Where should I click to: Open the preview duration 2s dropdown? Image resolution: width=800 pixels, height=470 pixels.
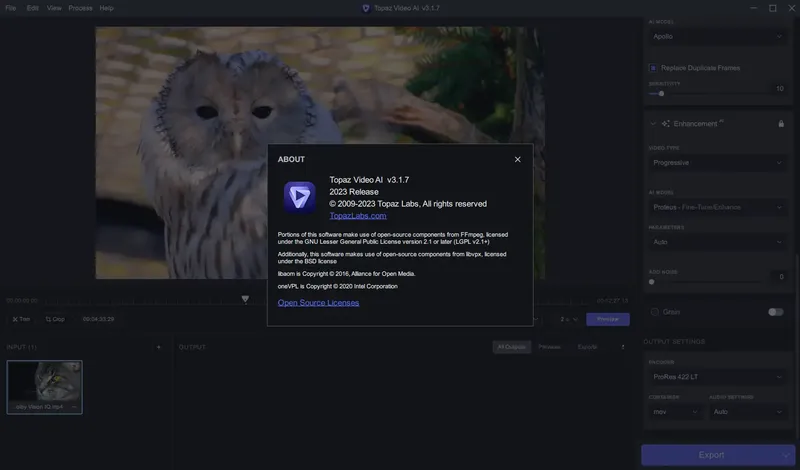pos(569,319)
